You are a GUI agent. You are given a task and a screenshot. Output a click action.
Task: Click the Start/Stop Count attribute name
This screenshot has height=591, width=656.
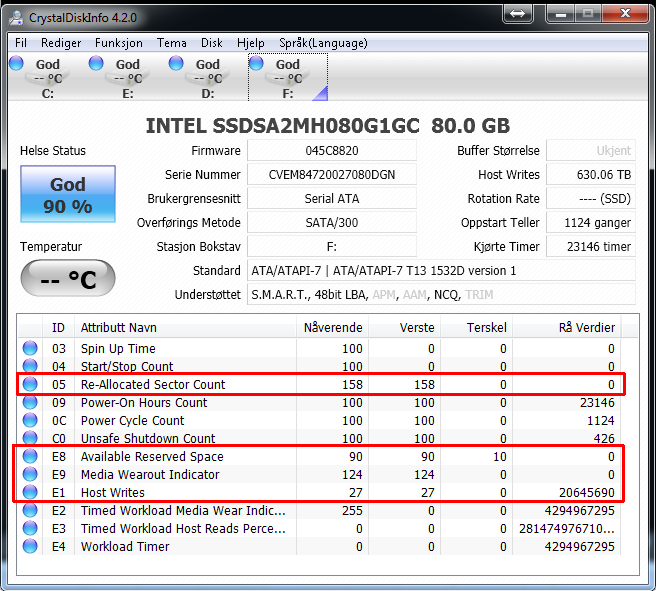coord(127,366)
